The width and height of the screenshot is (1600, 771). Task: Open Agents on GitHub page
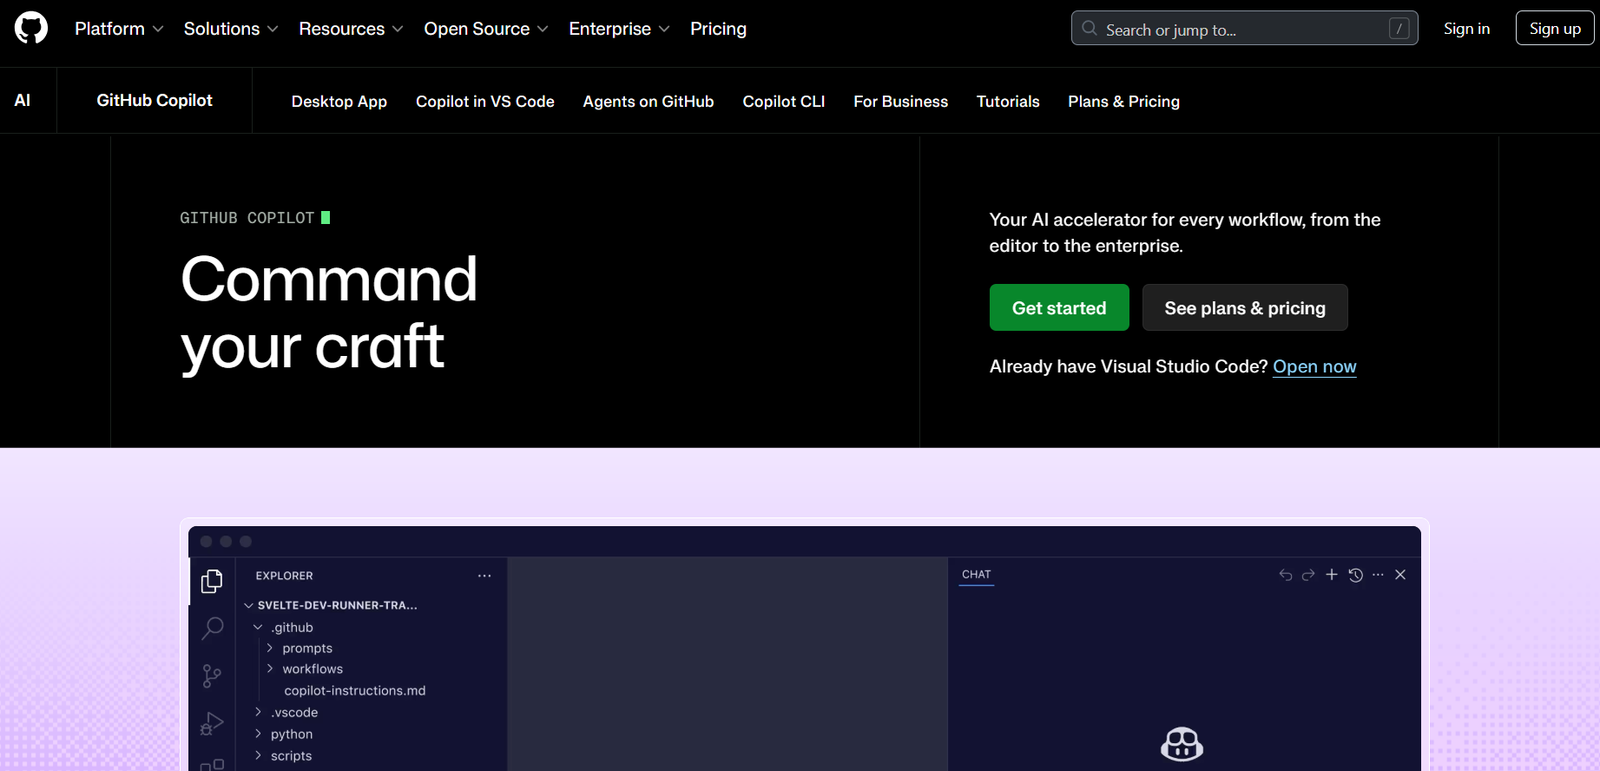648,101
